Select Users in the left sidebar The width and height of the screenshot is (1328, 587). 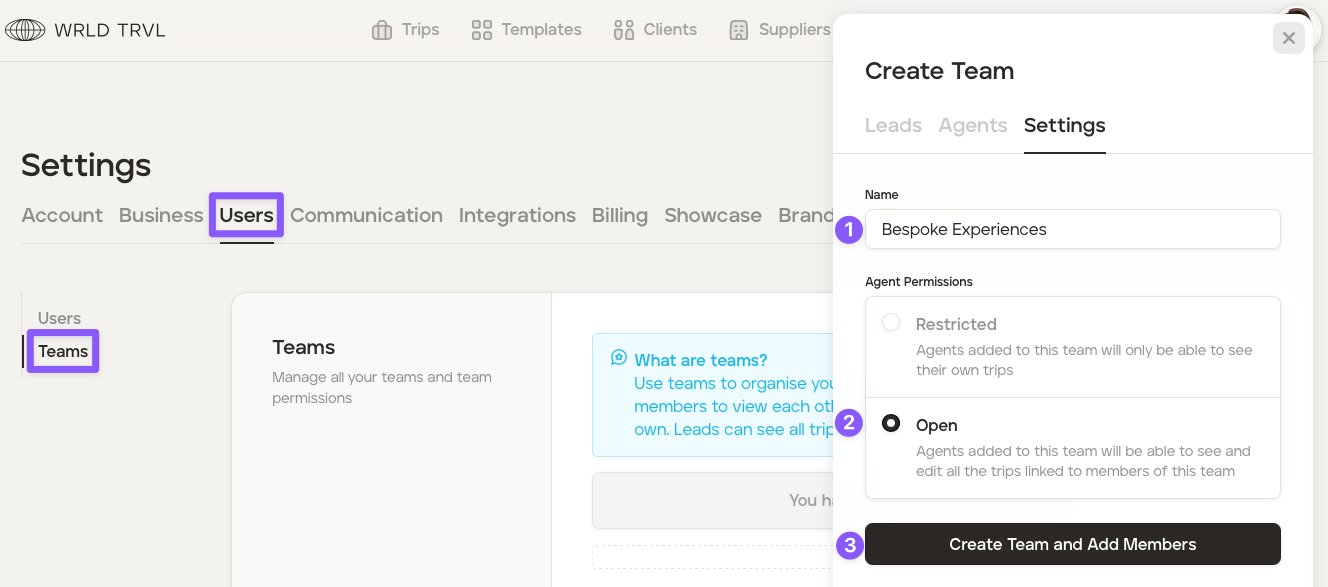[x=59, y=318]
